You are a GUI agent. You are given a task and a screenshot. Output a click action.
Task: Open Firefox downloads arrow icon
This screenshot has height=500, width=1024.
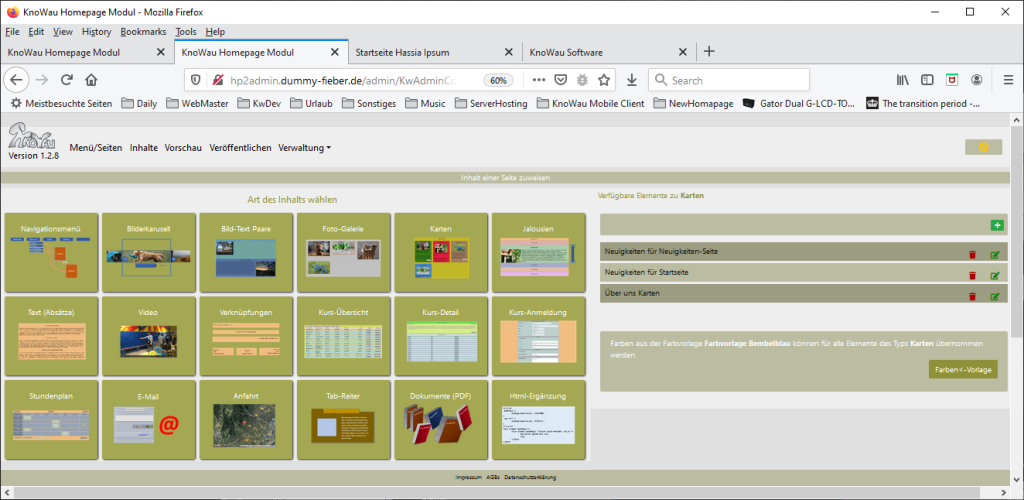pyautogui.click(x=632, y=80)
